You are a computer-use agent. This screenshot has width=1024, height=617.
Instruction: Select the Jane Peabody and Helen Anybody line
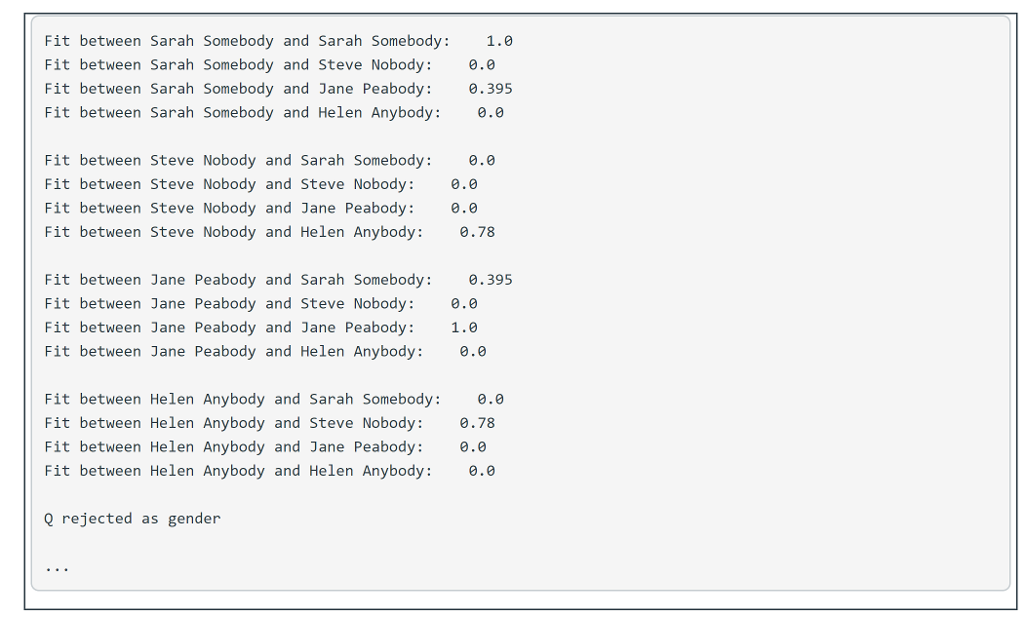(265, 351)
